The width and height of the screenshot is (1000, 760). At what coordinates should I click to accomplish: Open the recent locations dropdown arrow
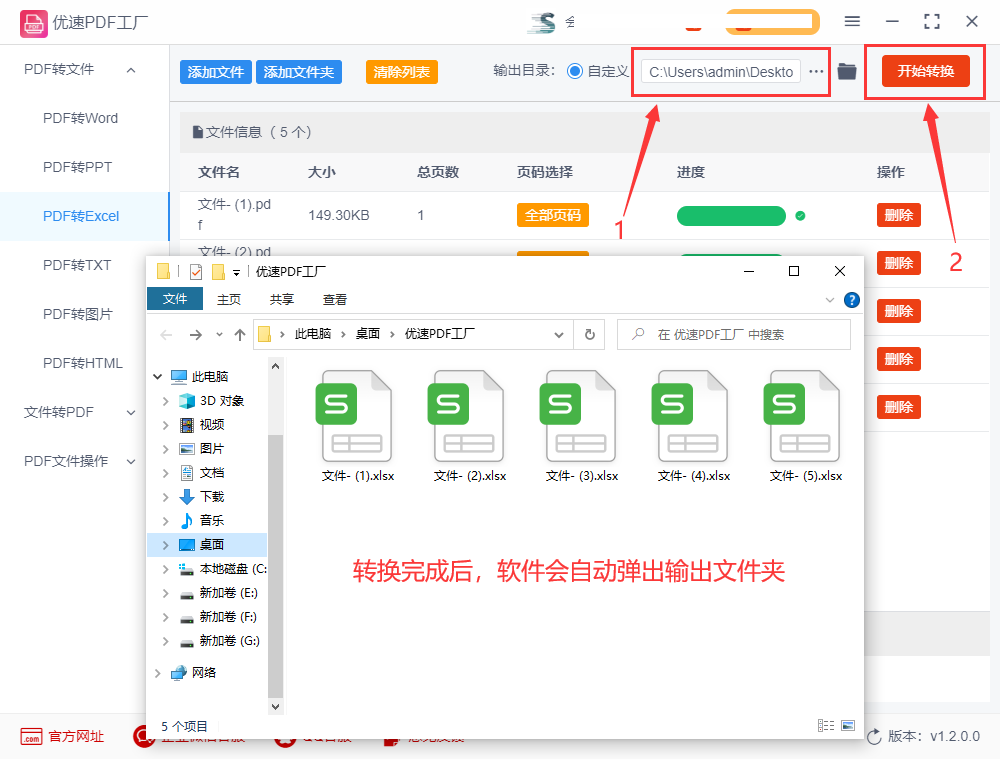(x=219, y=334)
